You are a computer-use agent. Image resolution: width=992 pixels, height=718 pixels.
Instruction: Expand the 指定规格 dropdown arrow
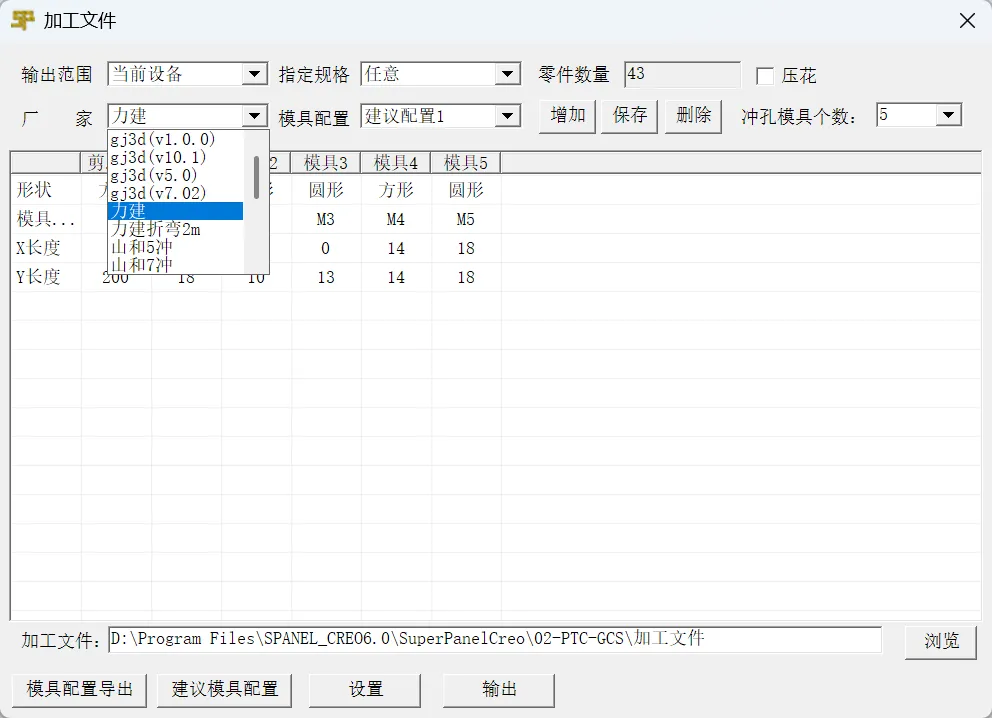click(507, 74)
